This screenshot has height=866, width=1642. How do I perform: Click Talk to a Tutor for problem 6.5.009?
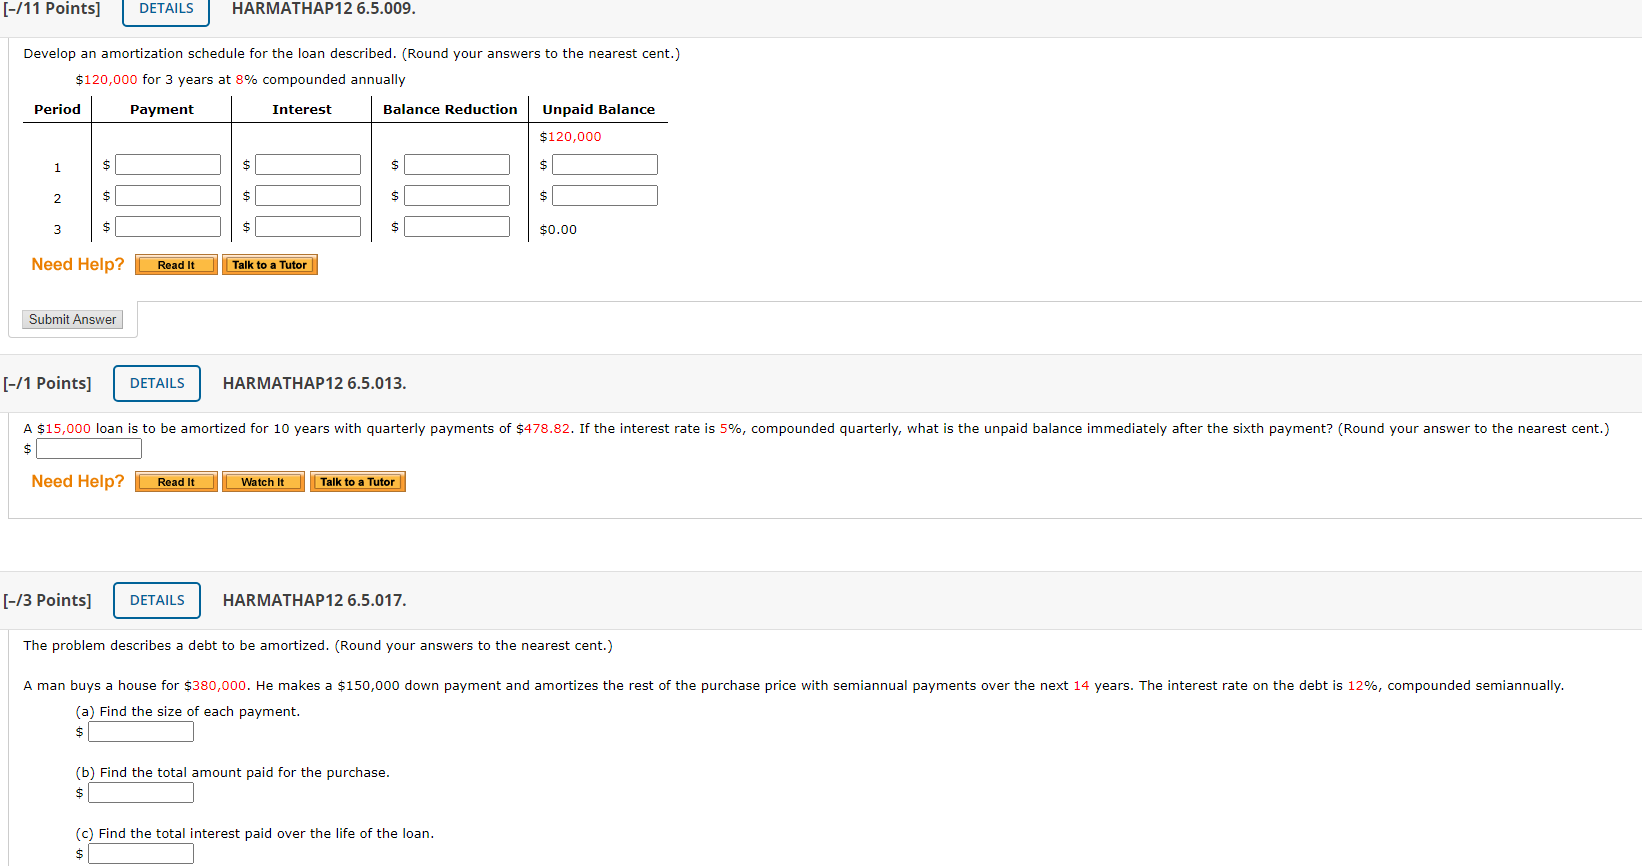pyautogui.click(x=269, y=264)
